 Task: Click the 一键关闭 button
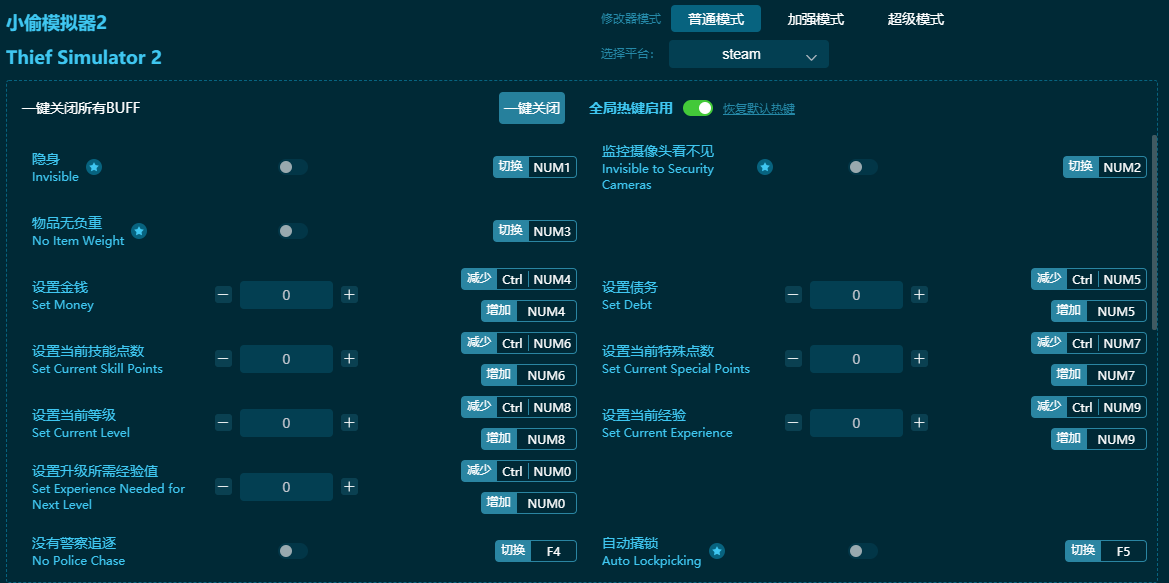point(531,108)
